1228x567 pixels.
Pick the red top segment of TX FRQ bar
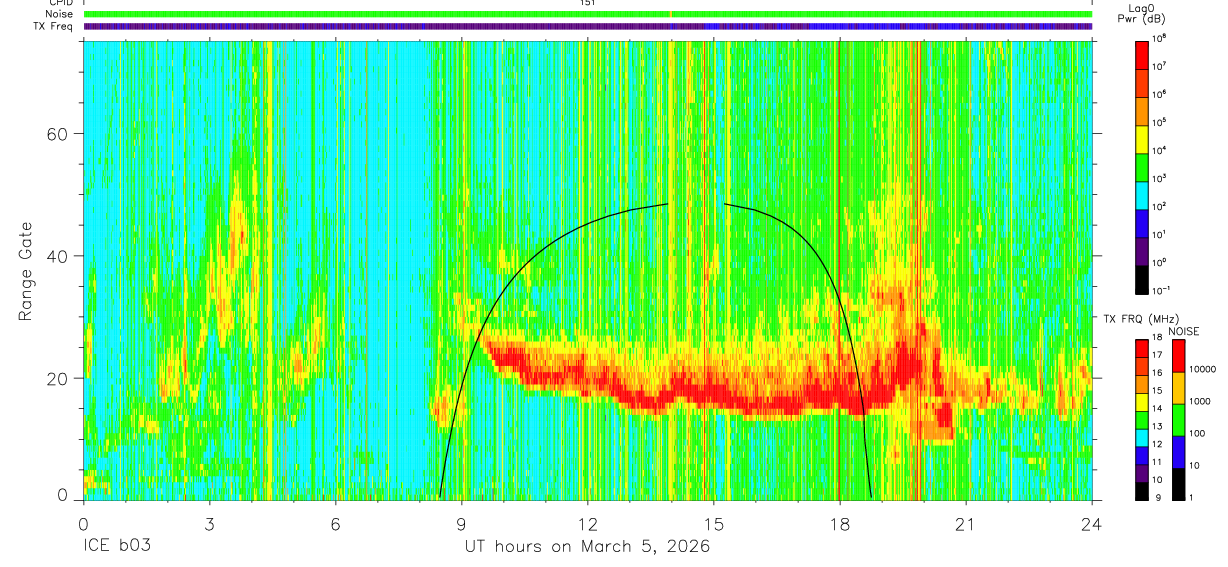(x=1144, y=349)
